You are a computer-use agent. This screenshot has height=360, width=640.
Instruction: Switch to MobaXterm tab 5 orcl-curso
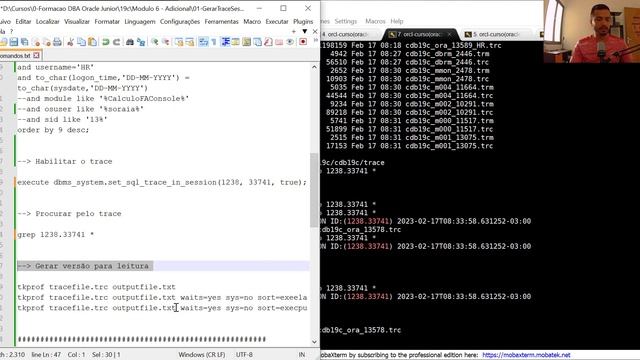click(496, 34)
